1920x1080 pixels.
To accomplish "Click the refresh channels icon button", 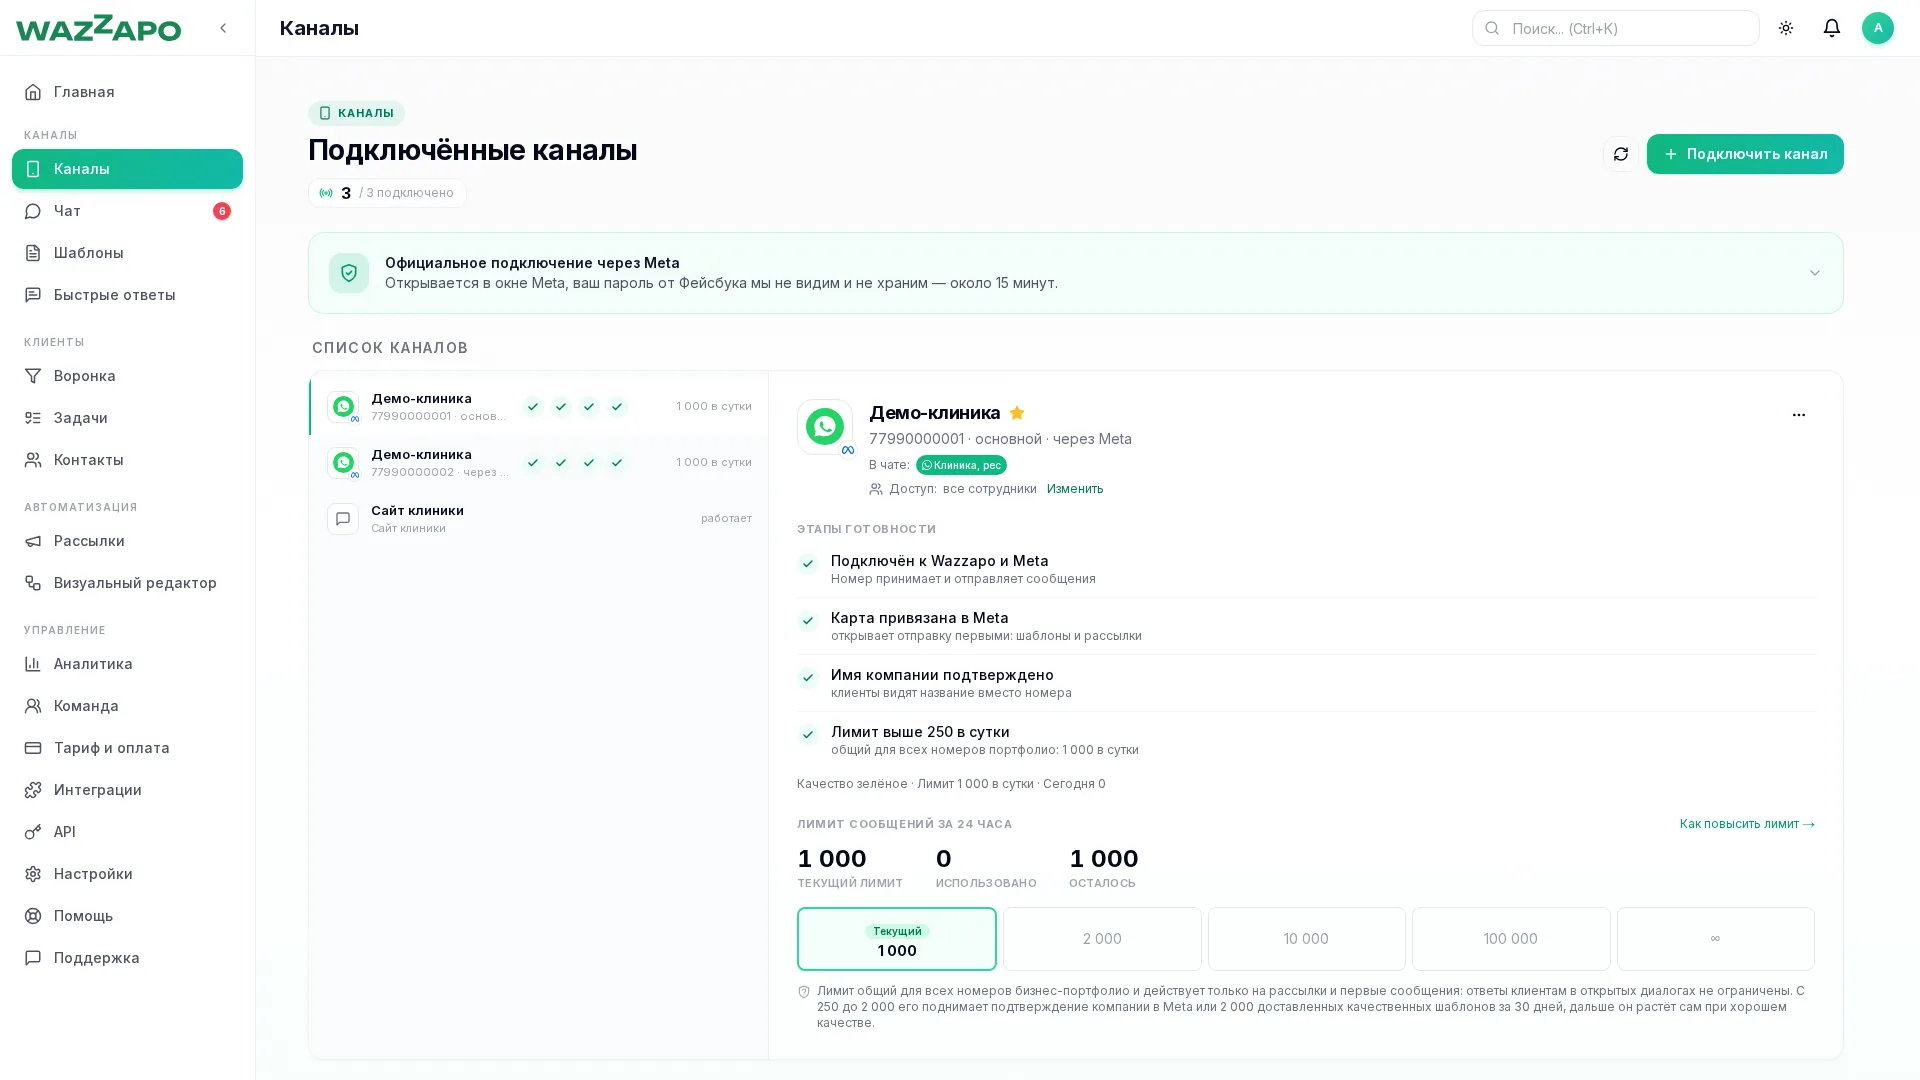I will (x=1621, y=154).
